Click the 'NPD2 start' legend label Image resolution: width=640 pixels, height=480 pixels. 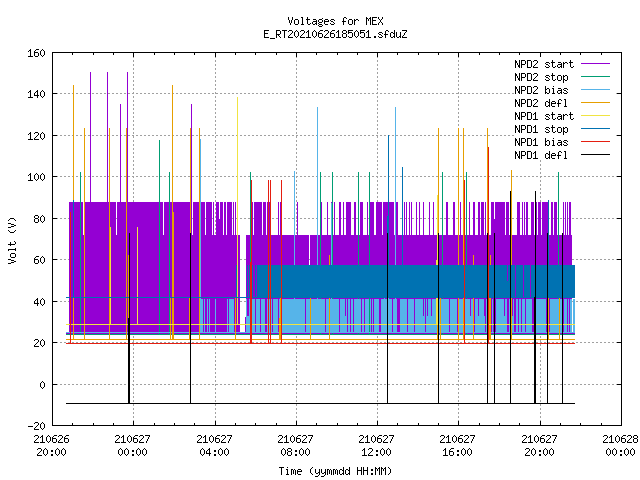coord(544,64)
